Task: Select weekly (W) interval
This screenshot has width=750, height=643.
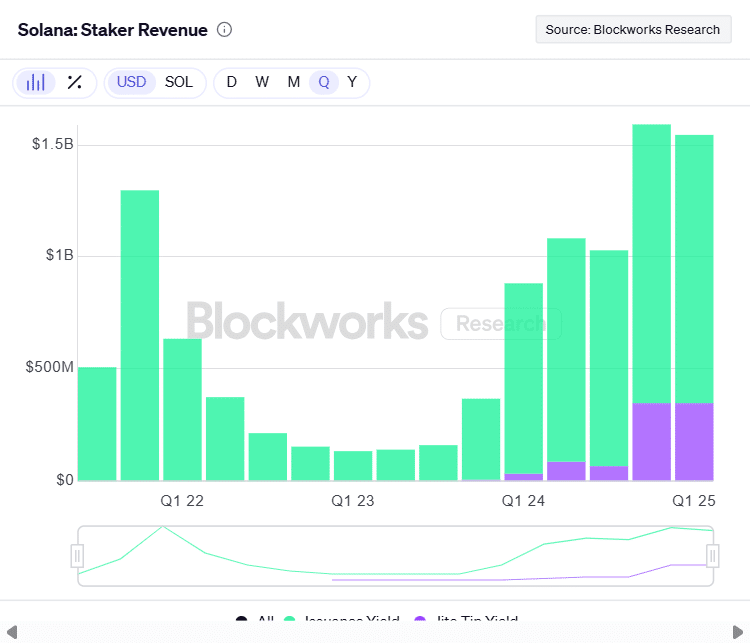Action: coord(262,82)
